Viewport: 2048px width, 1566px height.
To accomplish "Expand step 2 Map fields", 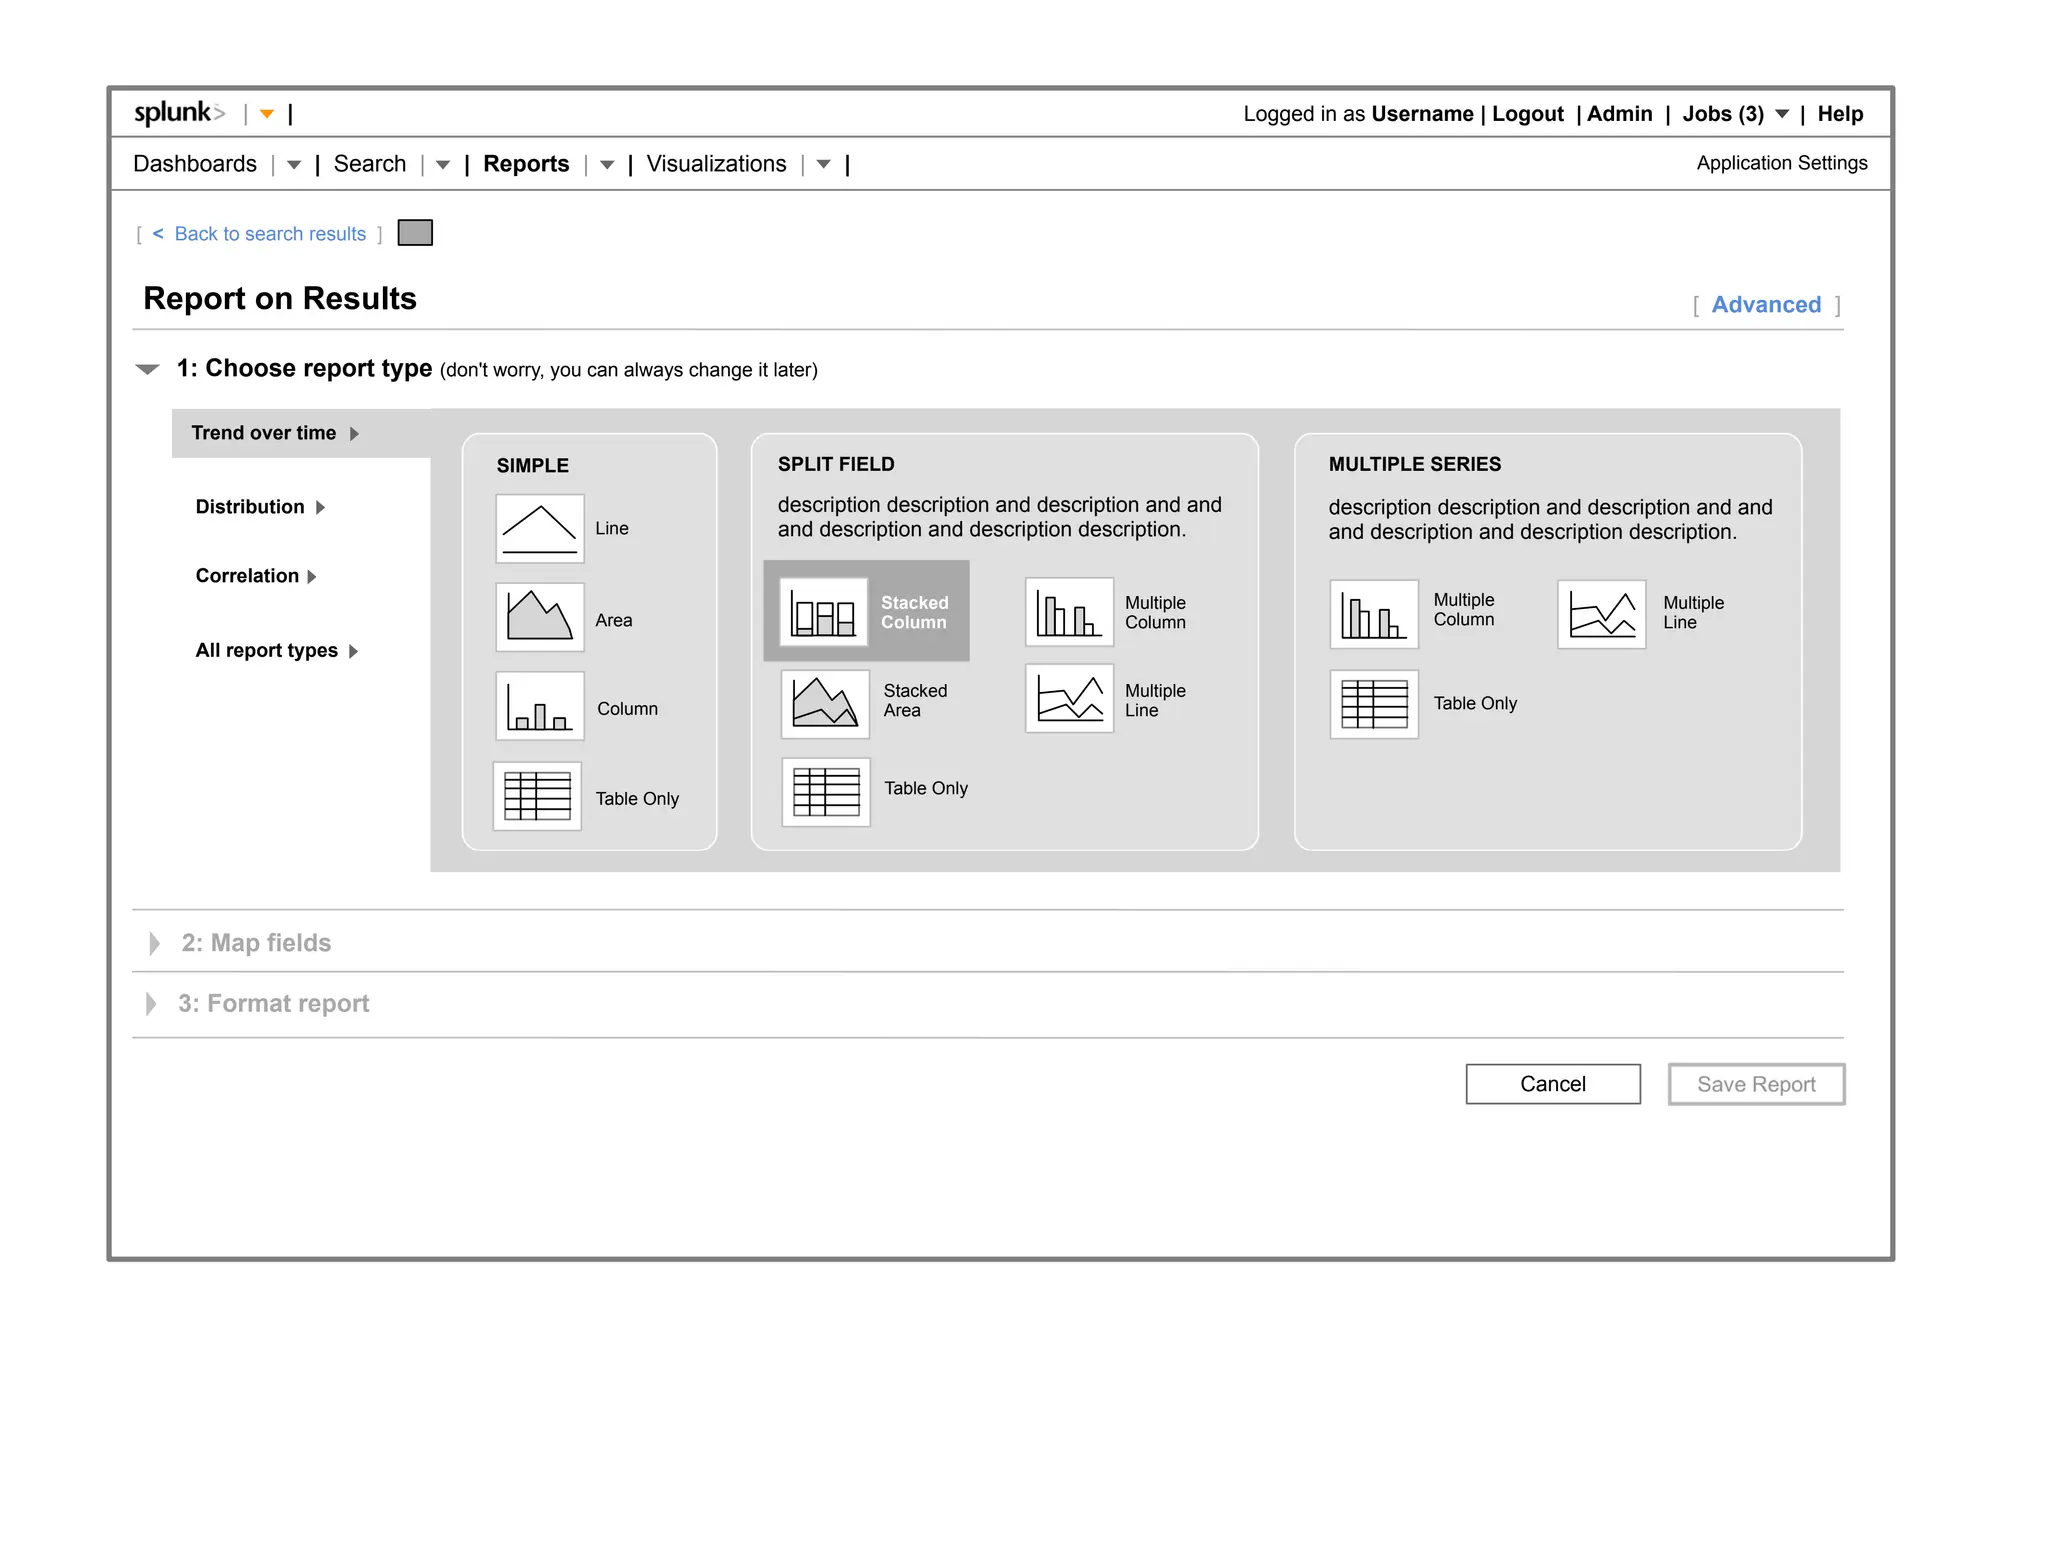I will click(x=154, y=943).
